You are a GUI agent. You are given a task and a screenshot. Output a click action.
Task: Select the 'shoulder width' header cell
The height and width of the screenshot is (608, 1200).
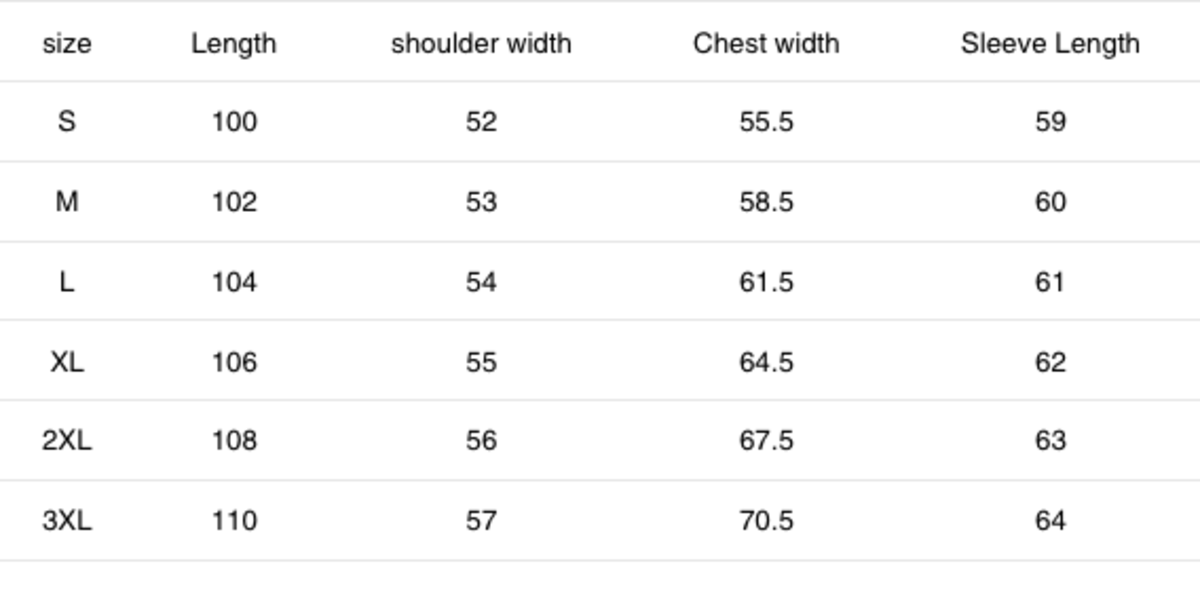(x=481, y=44)
